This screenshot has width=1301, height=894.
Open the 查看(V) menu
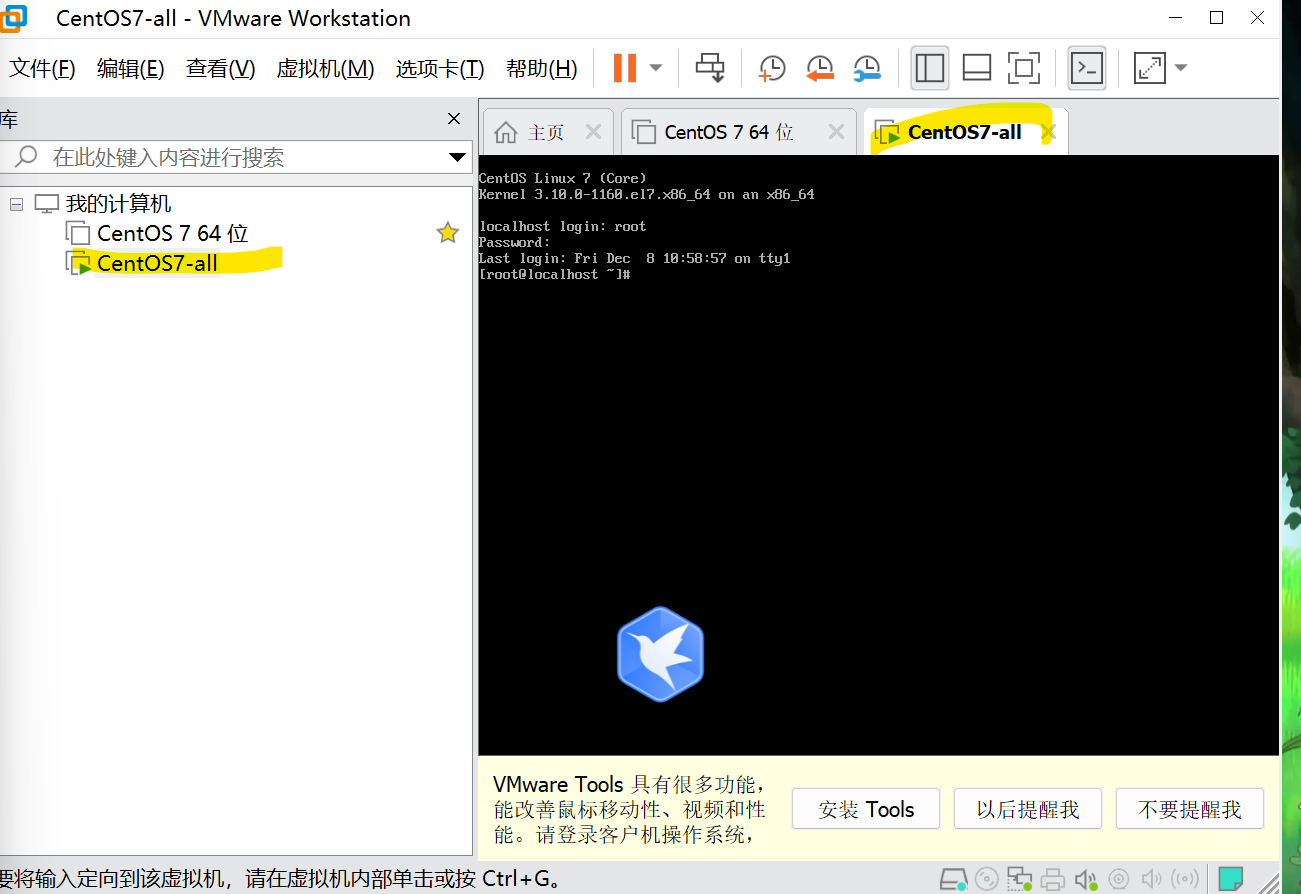point(221,68)
